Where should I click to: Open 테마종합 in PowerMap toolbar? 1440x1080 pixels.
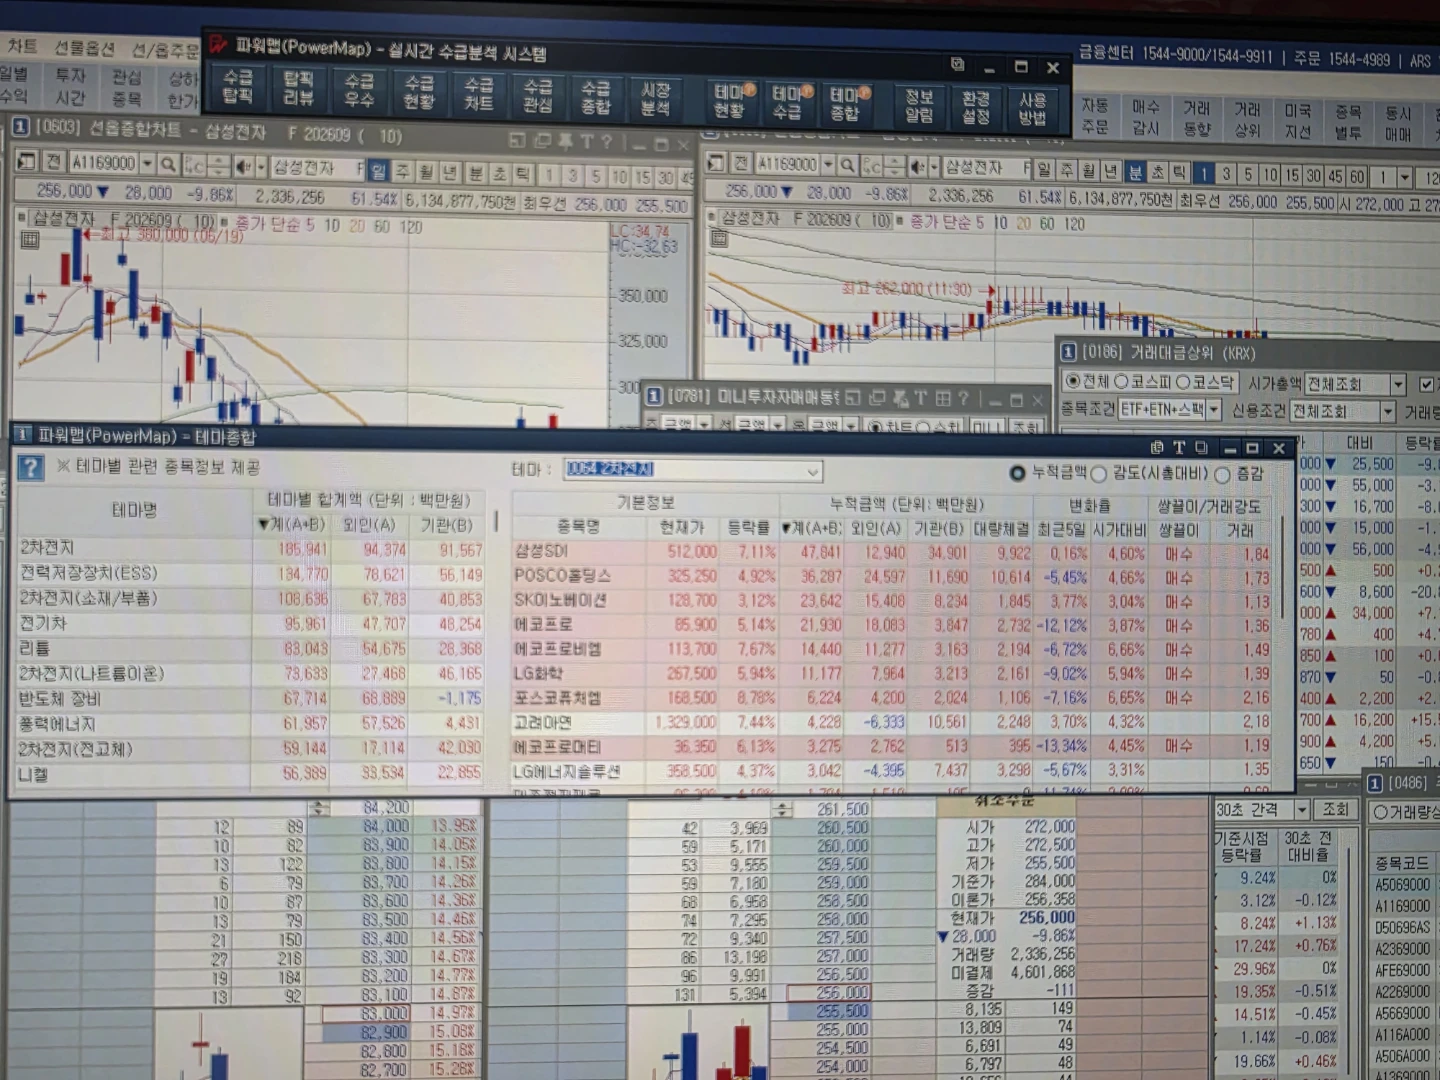pyautogui.click(x=846, y=103)
